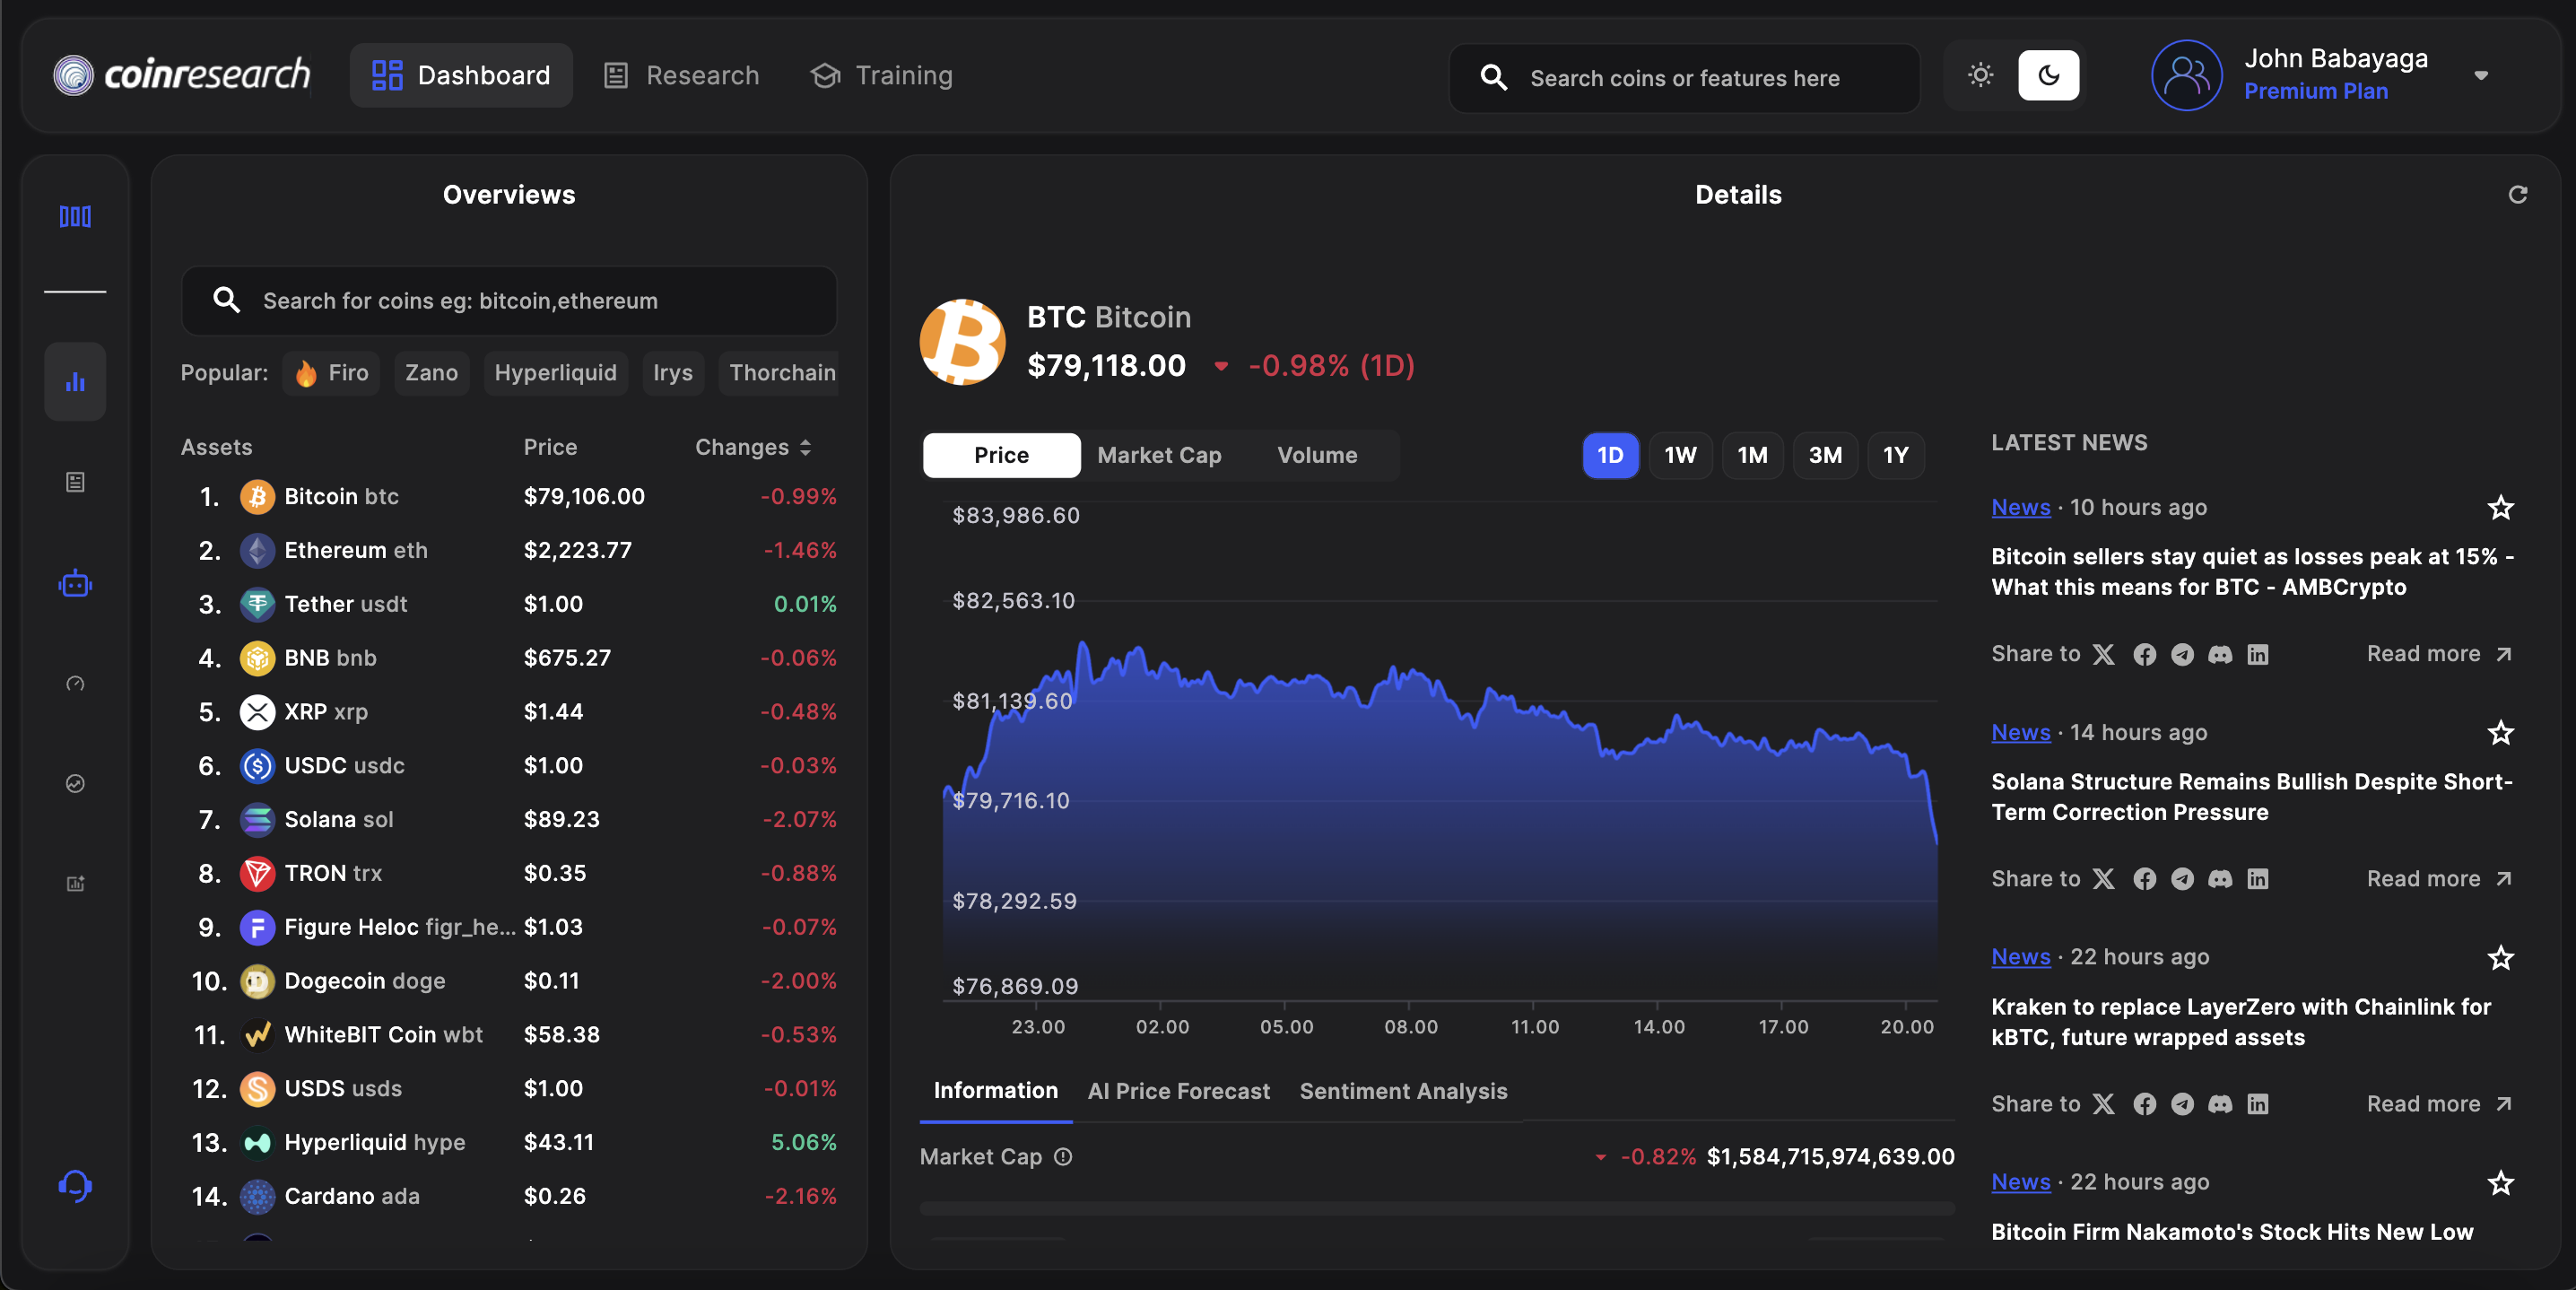Viewport: 2576px width, 1290px height.
Task: Open News link from 10 hours ago
Action: pyautogui.click(x=2020, y=508)
